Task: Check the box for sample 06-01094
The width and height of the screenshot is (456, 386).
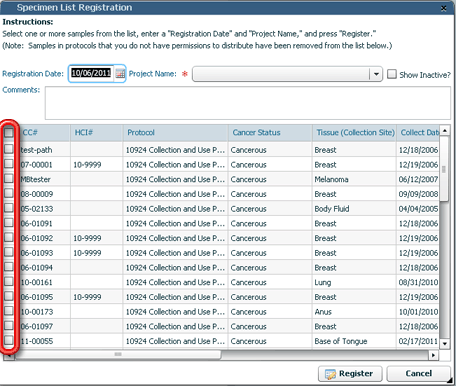Action: (x=9, y=267)
